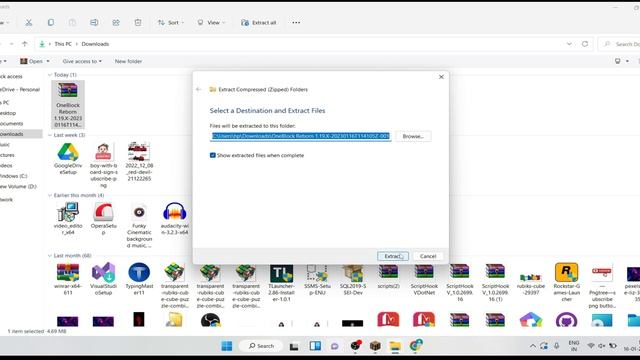This screenshot has width=640, height=360.
Task: Select the SSMS-Setup-ENU file
Action: click(x=317, y=280)
